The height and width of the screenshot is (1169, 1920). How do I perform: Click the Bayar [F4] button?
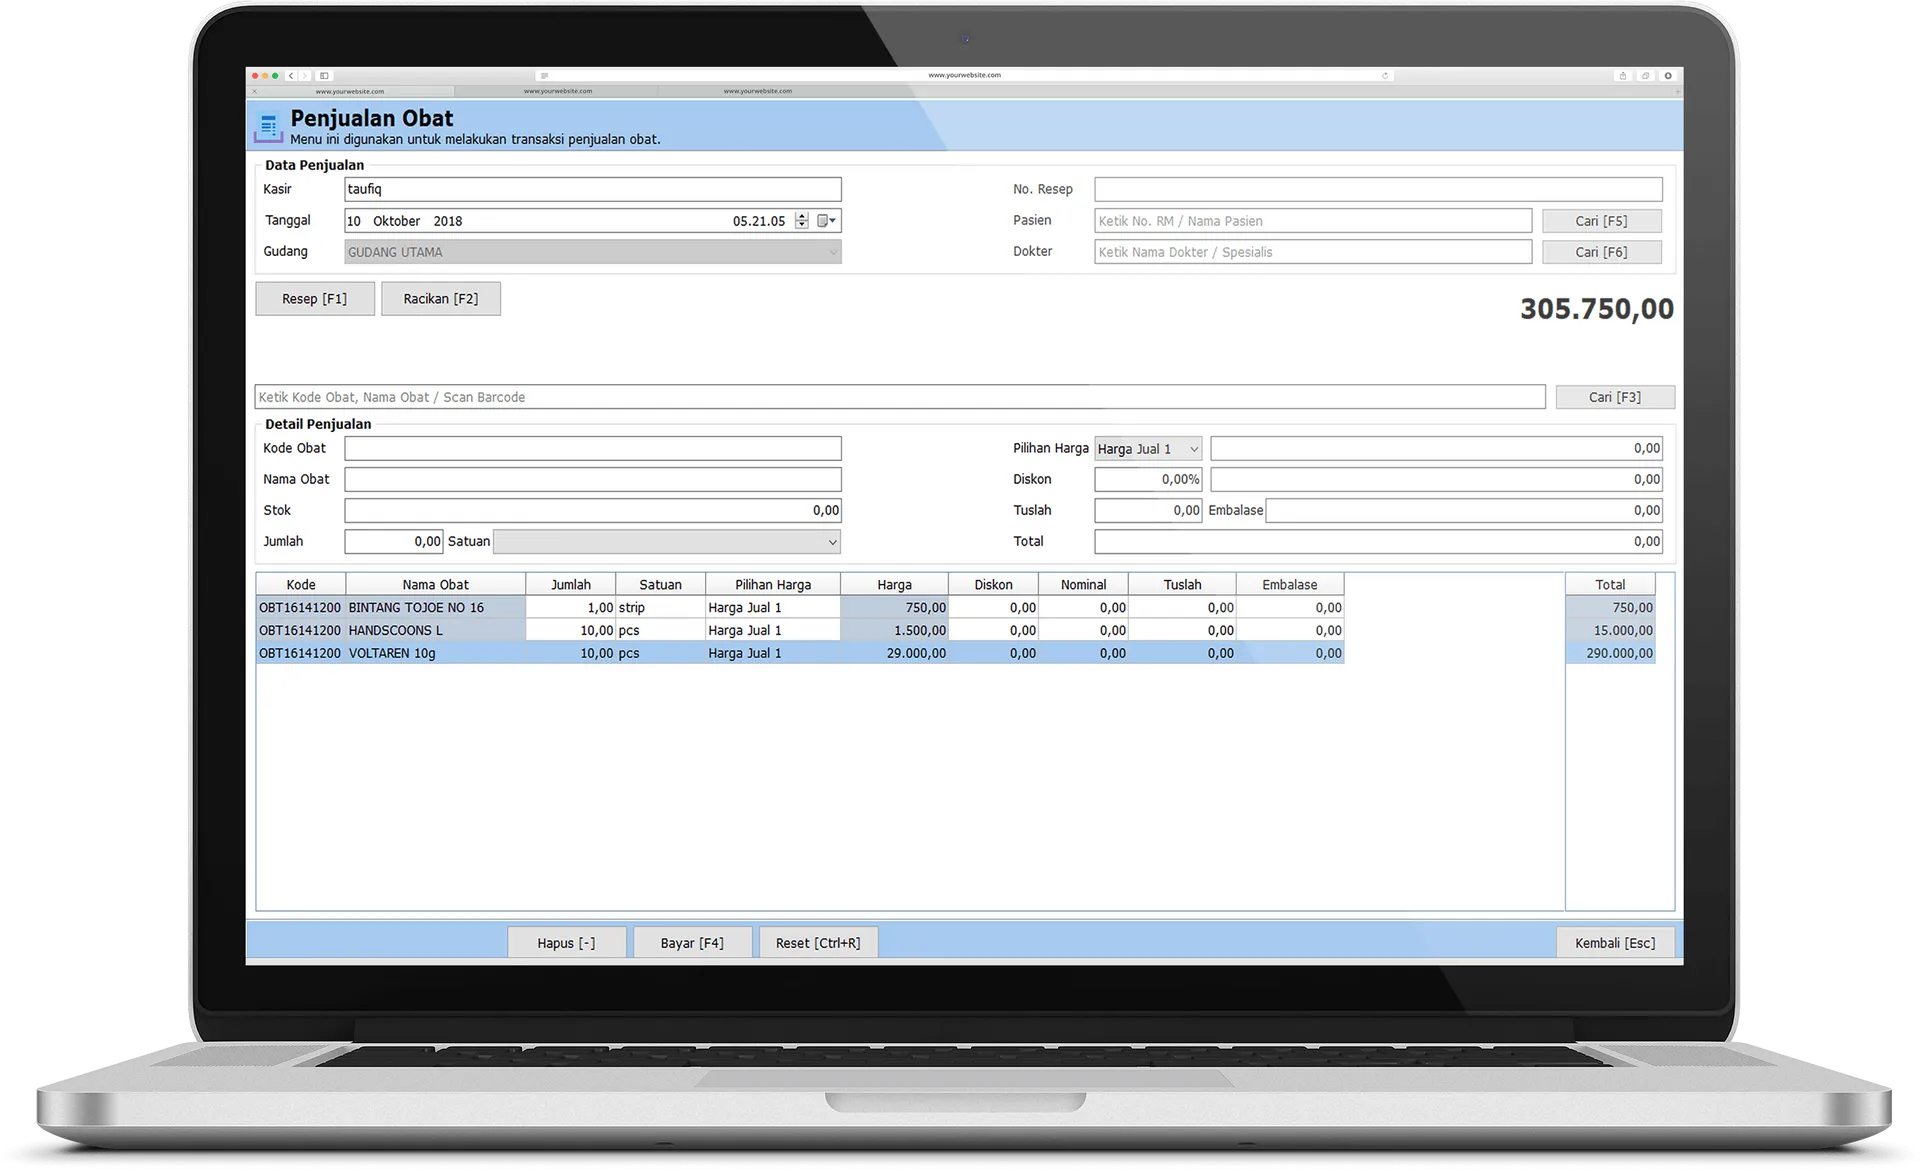pyautogui.click(x=692, y=943)
